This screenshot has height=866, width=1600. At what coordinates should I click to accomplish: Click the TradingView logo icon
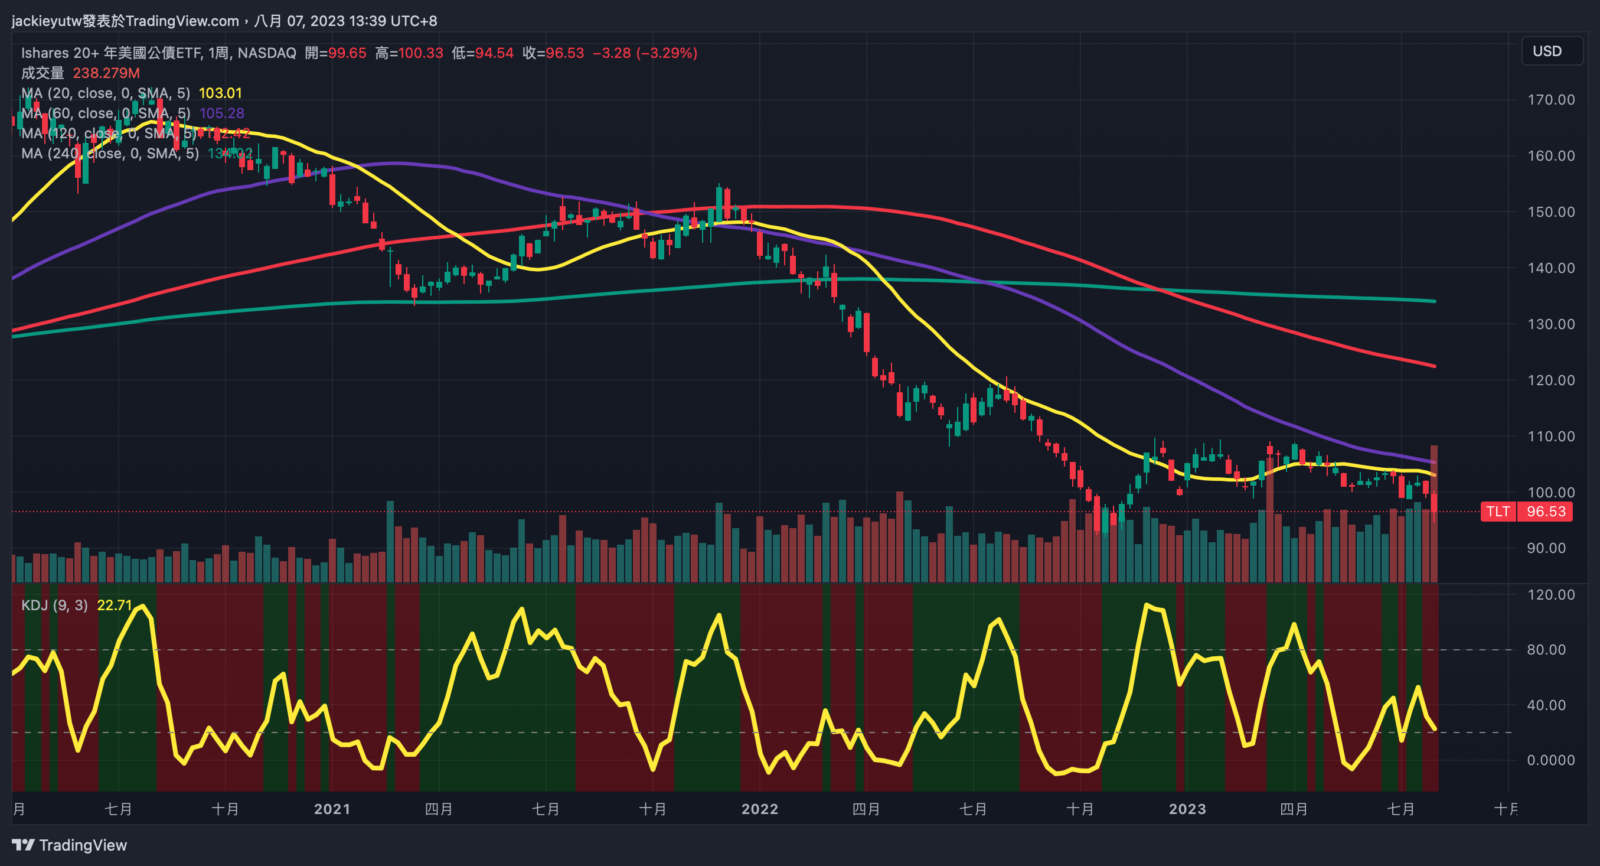[x=23, y=845]
